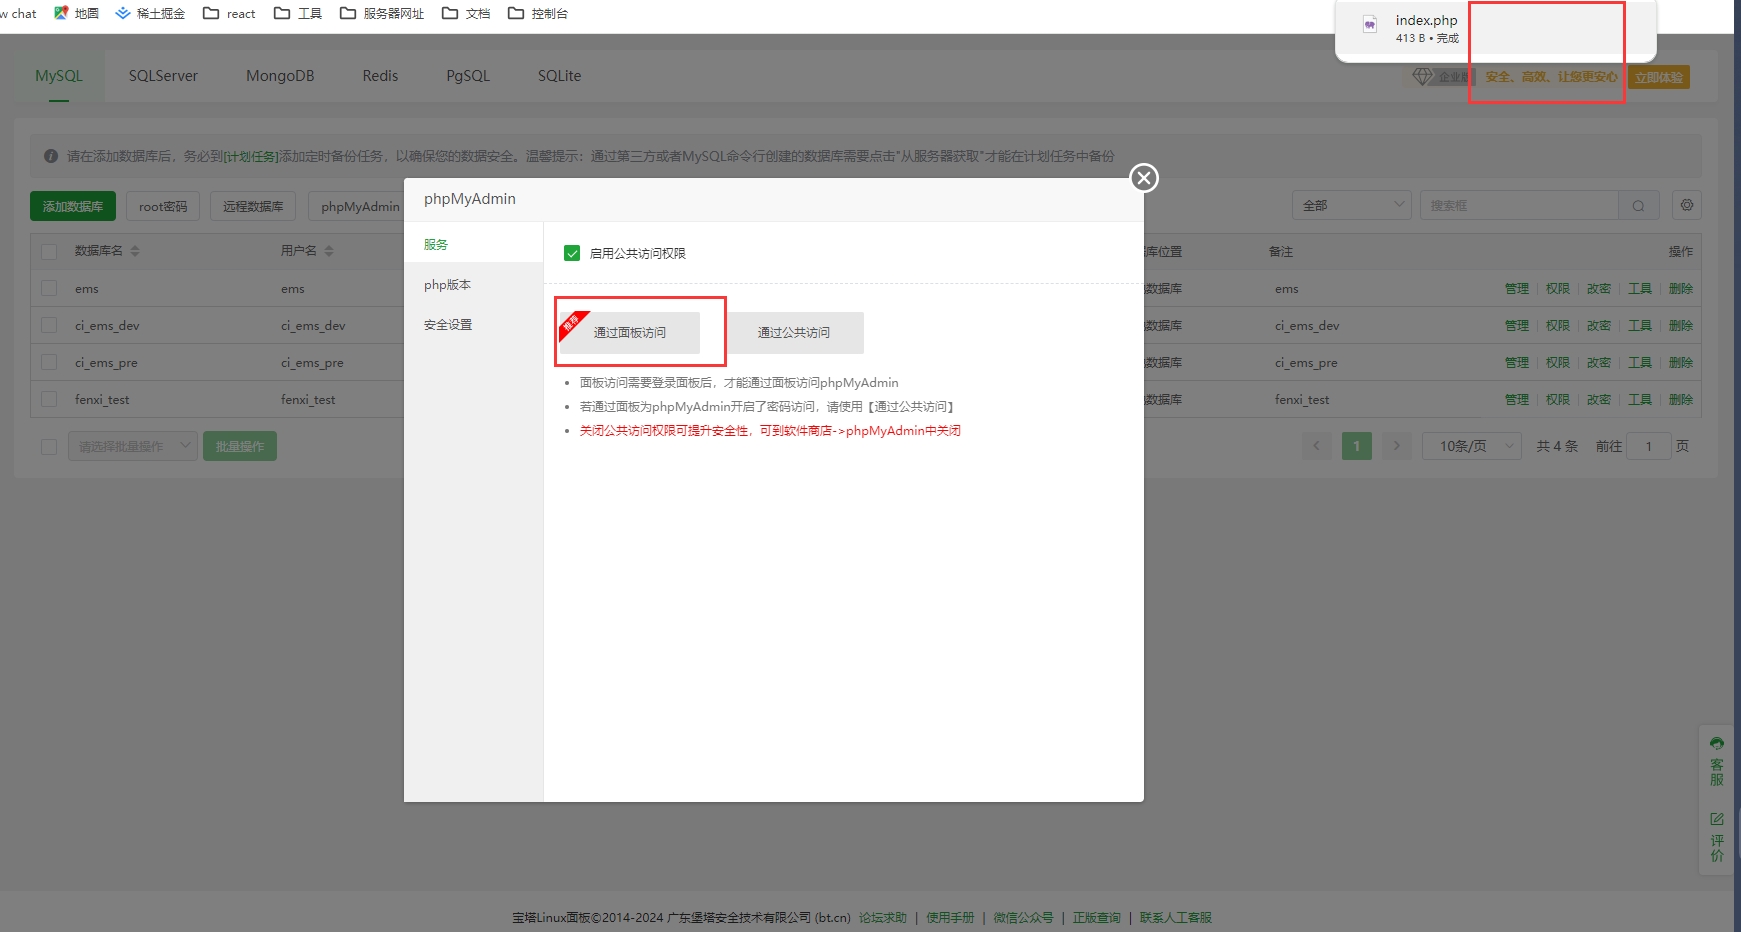Screen dimensions: 1741x932
Task: Select 安全设置 in phpMyAdmin sidebar
Action: click(x=473, y=324)
